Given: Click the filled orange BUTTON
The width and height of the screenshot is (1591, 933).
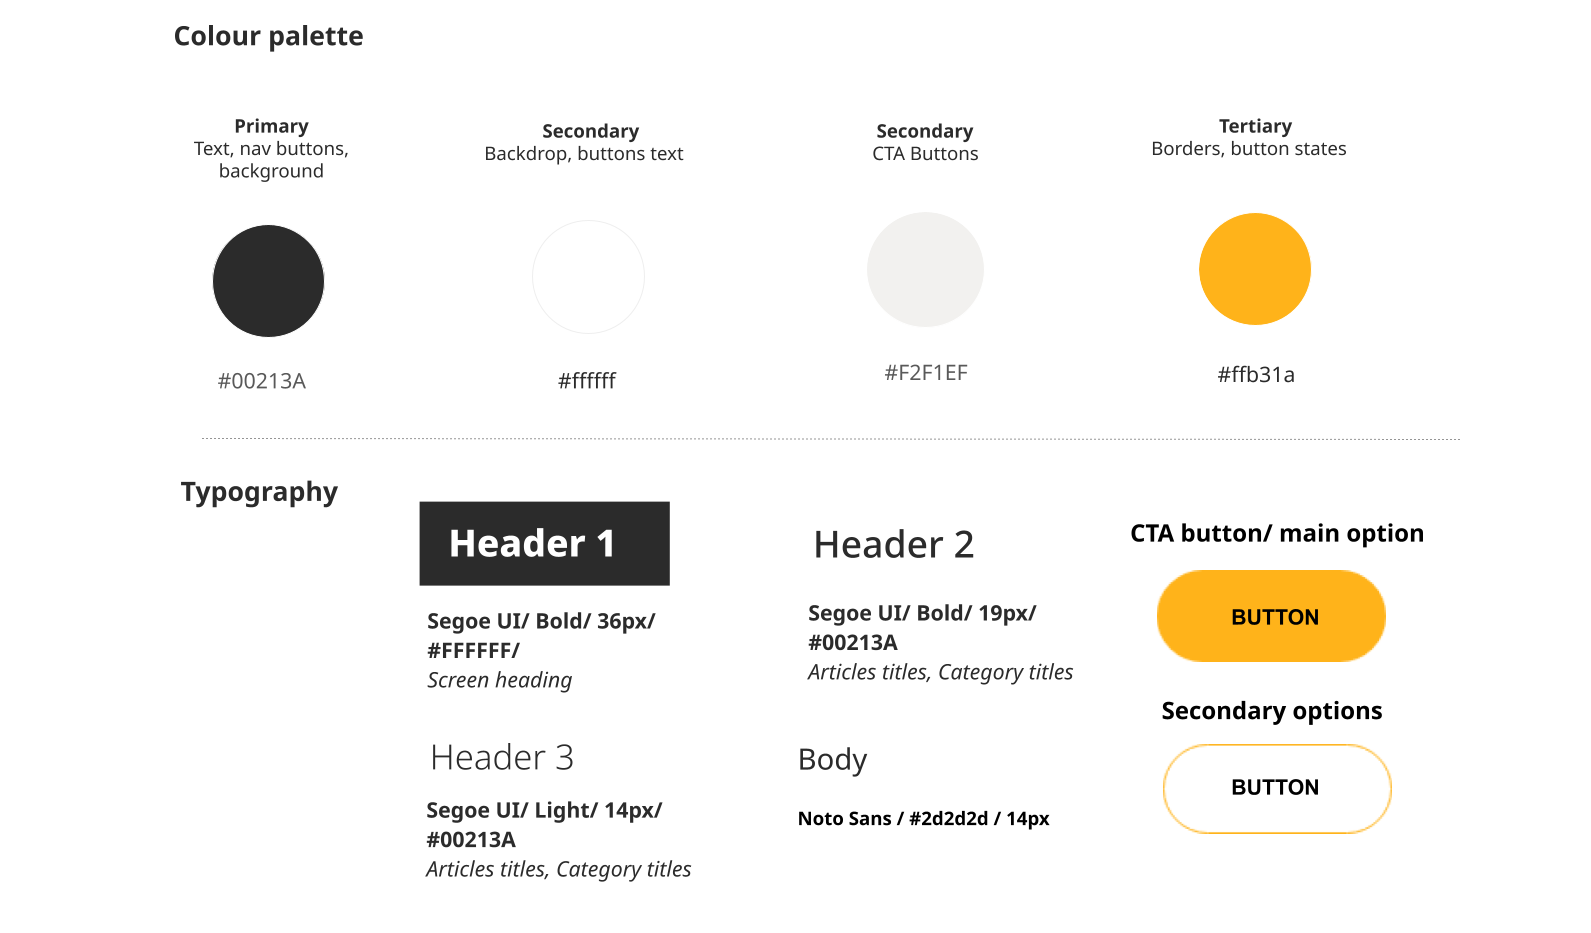Looking at the screenshot, I should (x=1271, y=616).
